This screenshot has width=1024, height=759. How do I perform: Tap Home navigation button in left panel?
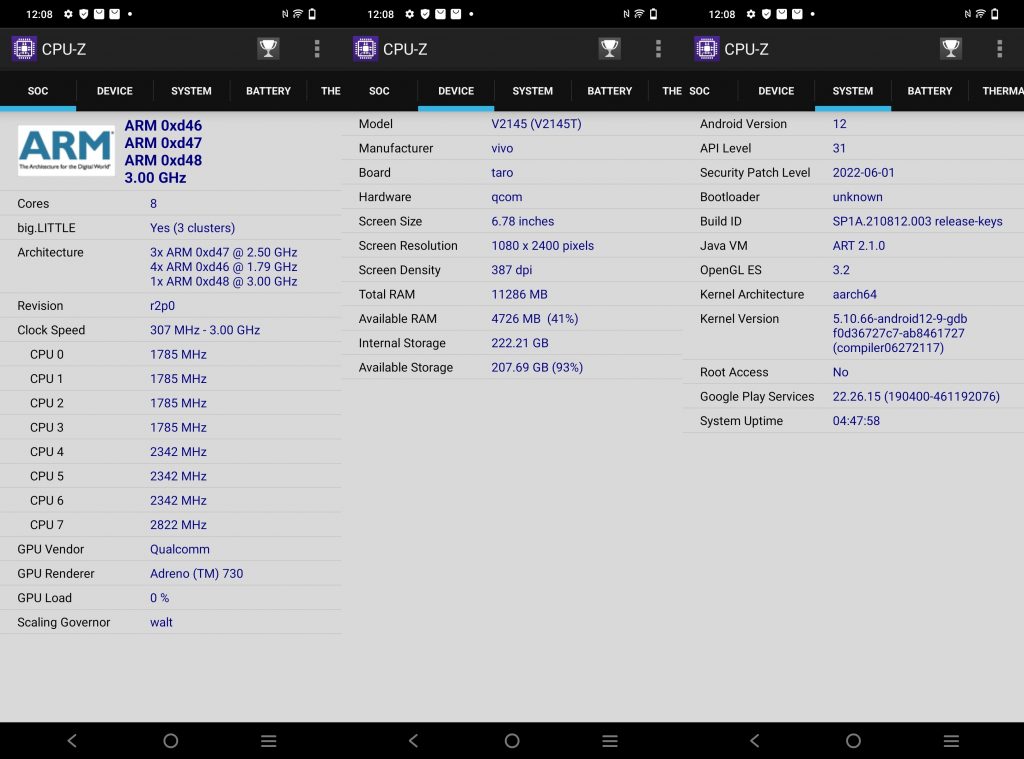[170, 740]
